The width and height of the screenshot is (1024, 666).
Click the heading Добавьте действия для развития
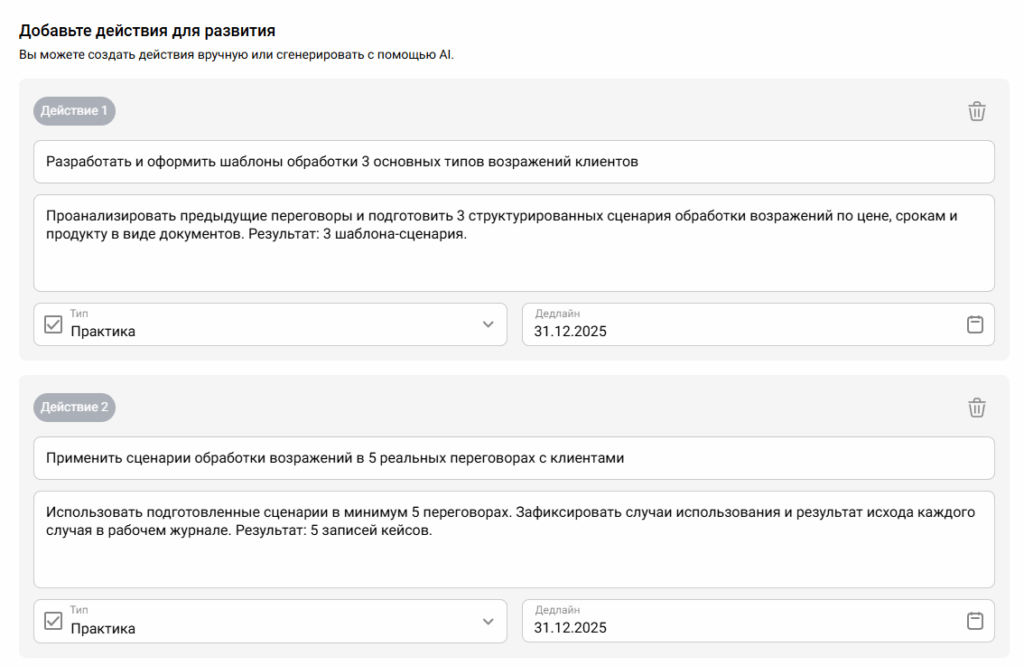point(147,31)
